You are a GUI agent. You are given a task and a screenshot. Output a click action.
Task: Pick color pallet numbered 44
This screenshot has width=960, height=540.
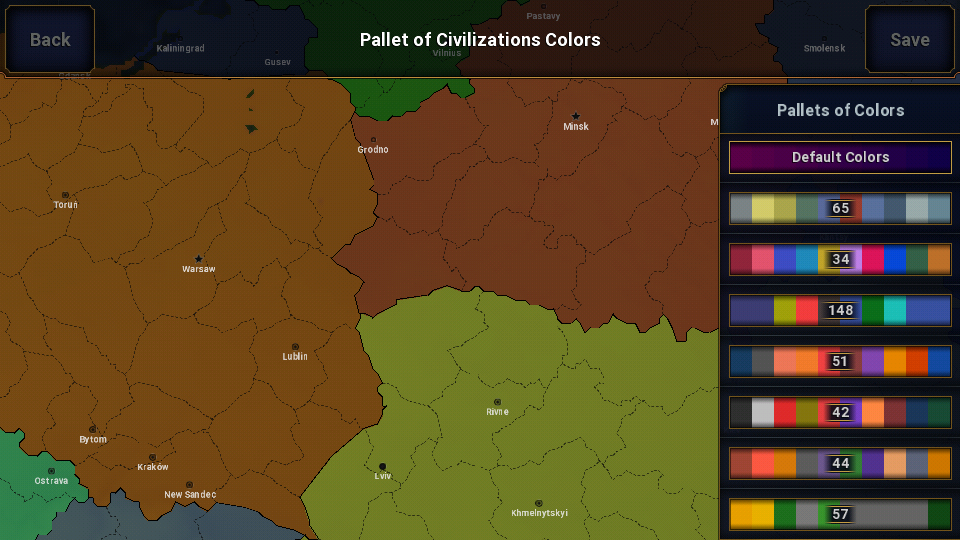coord(840,463)
